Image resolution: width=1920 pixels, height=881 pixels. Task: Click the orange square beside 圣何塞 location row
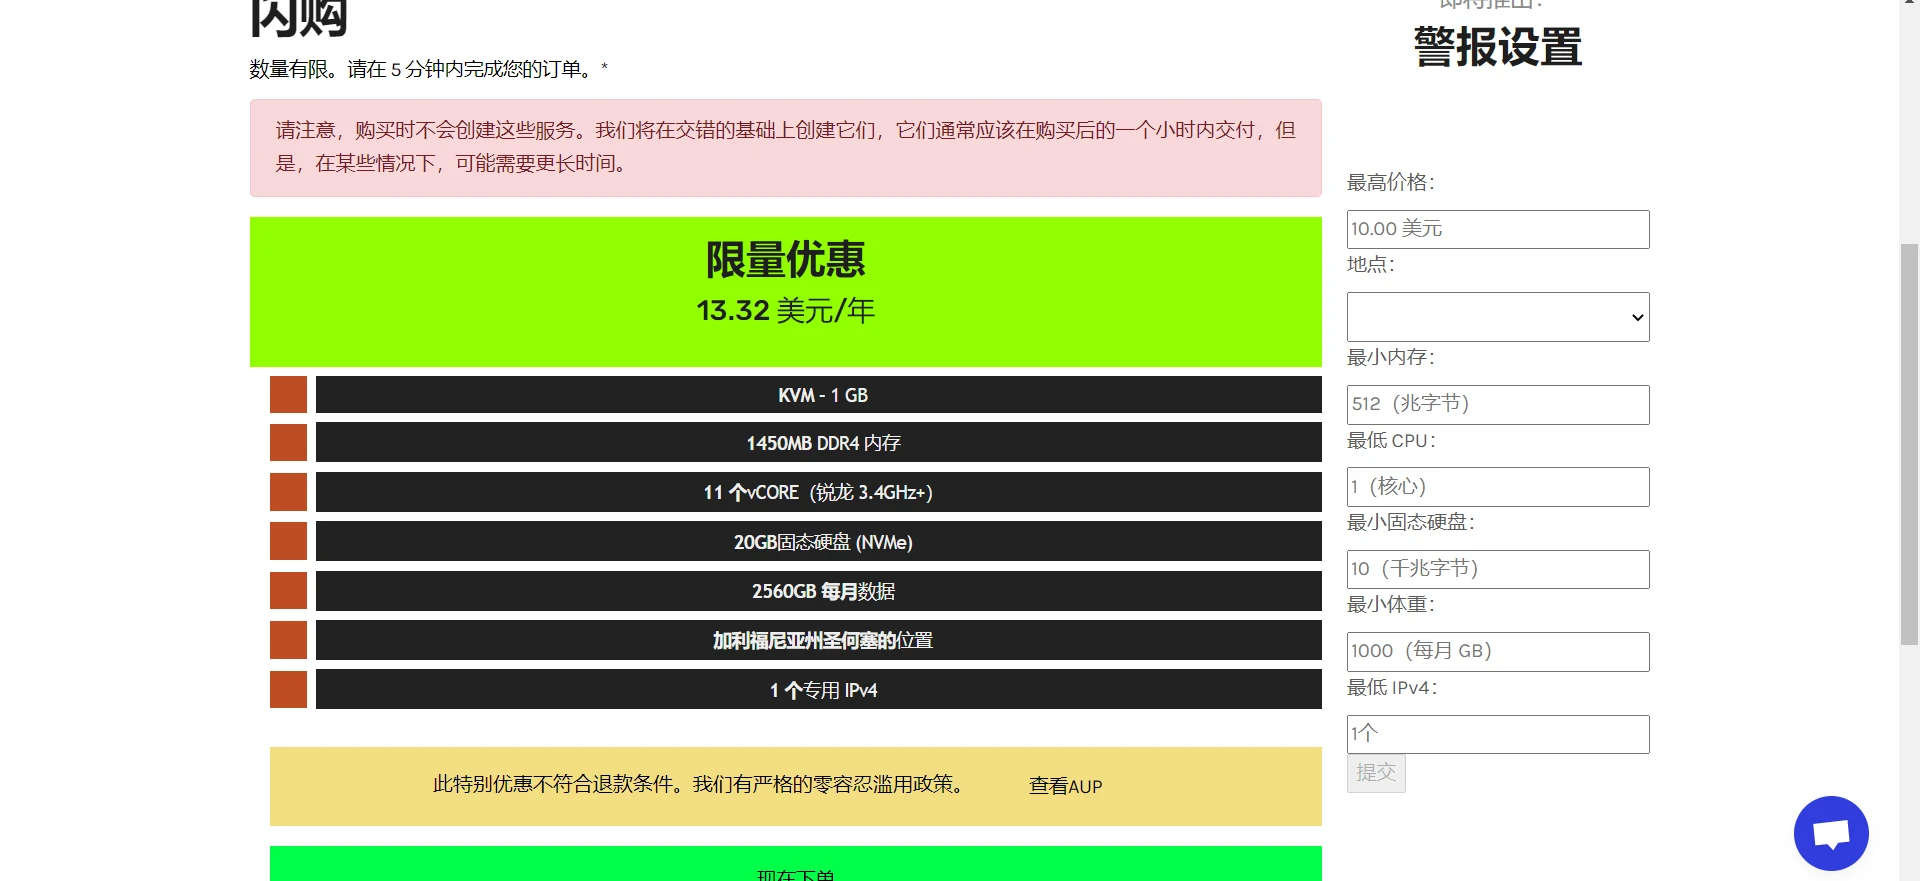(288, 640)
